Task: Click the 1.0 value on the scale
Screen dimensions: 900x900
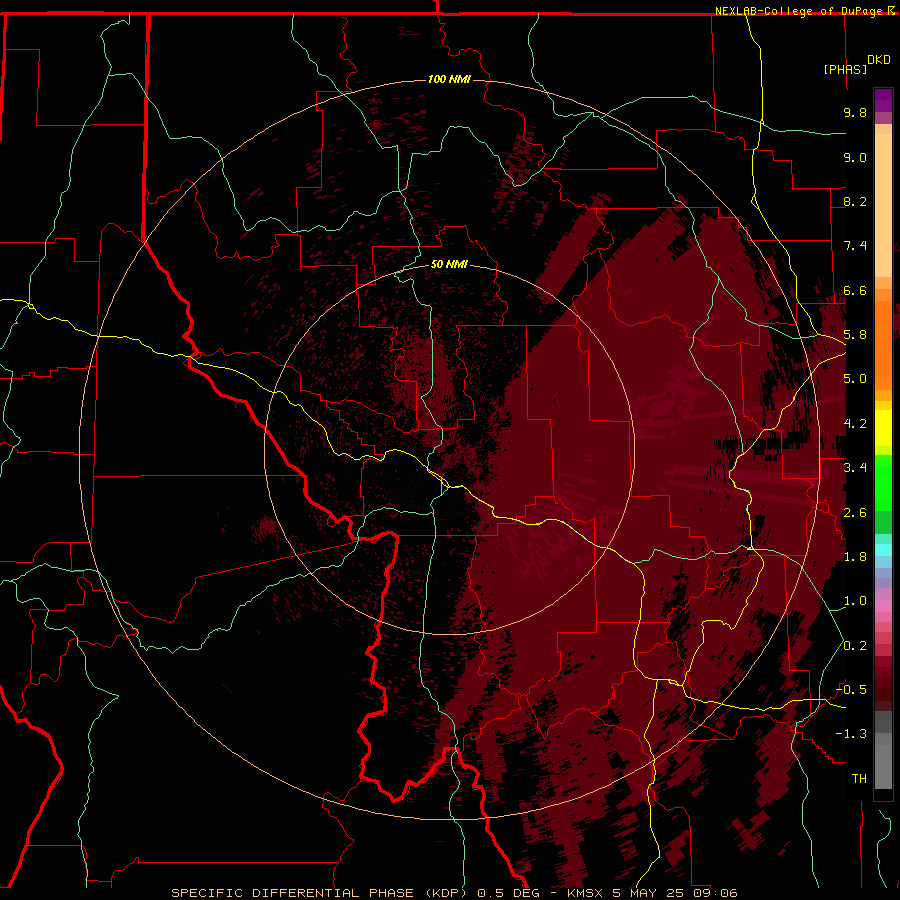Action: click(855, 601)
